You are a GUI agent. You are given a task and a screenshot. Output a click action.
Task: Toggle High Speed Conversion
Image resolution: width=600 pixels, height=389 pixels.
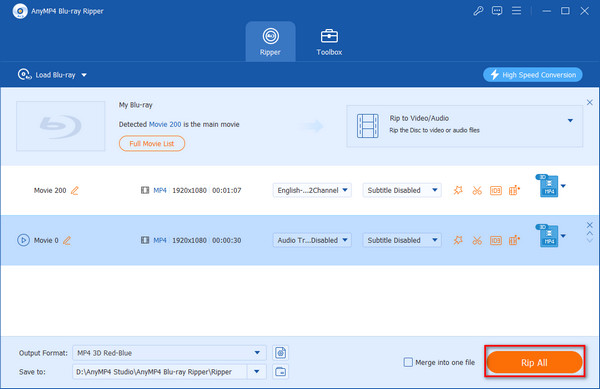[533, 75]
